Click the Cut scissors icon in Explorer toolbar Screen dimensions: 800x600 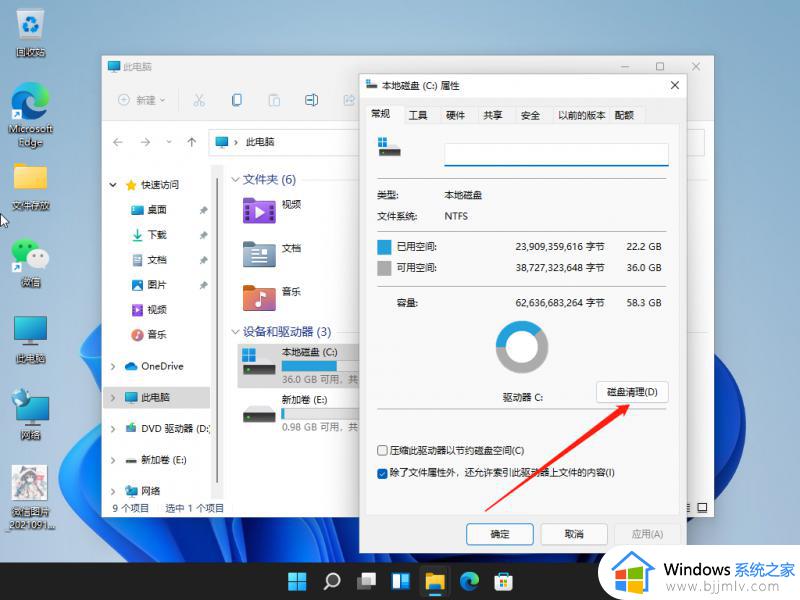(199, 100)
